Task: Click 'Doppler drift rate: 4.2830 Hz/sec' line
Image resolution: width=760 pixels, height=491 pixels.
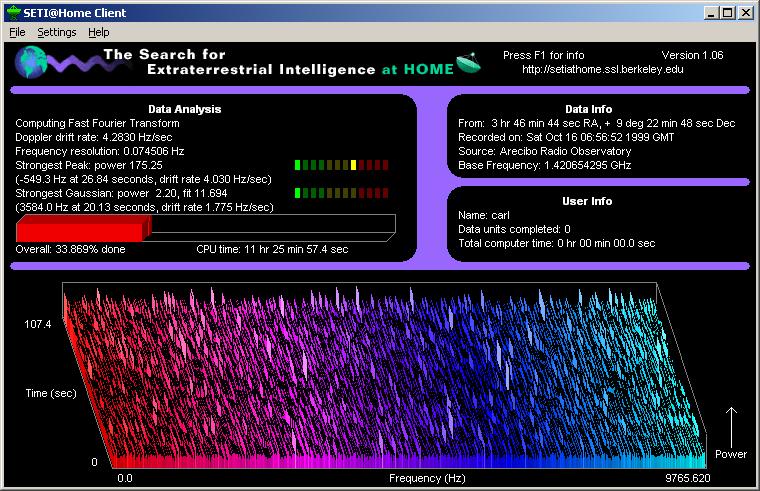Action: point(94,138)
